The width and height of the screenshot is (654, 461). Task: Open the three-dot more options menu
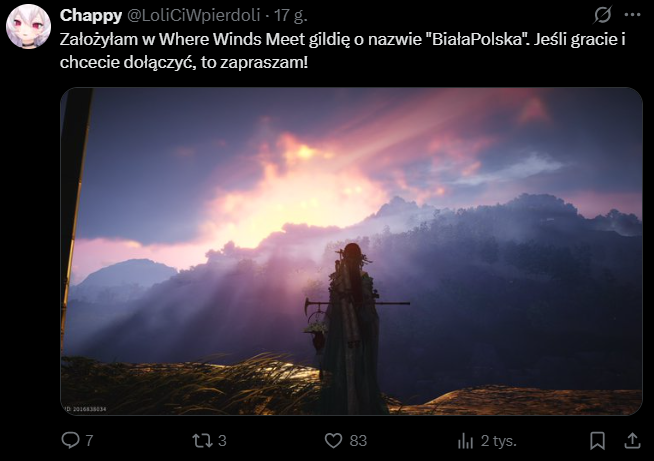[632, 15]
